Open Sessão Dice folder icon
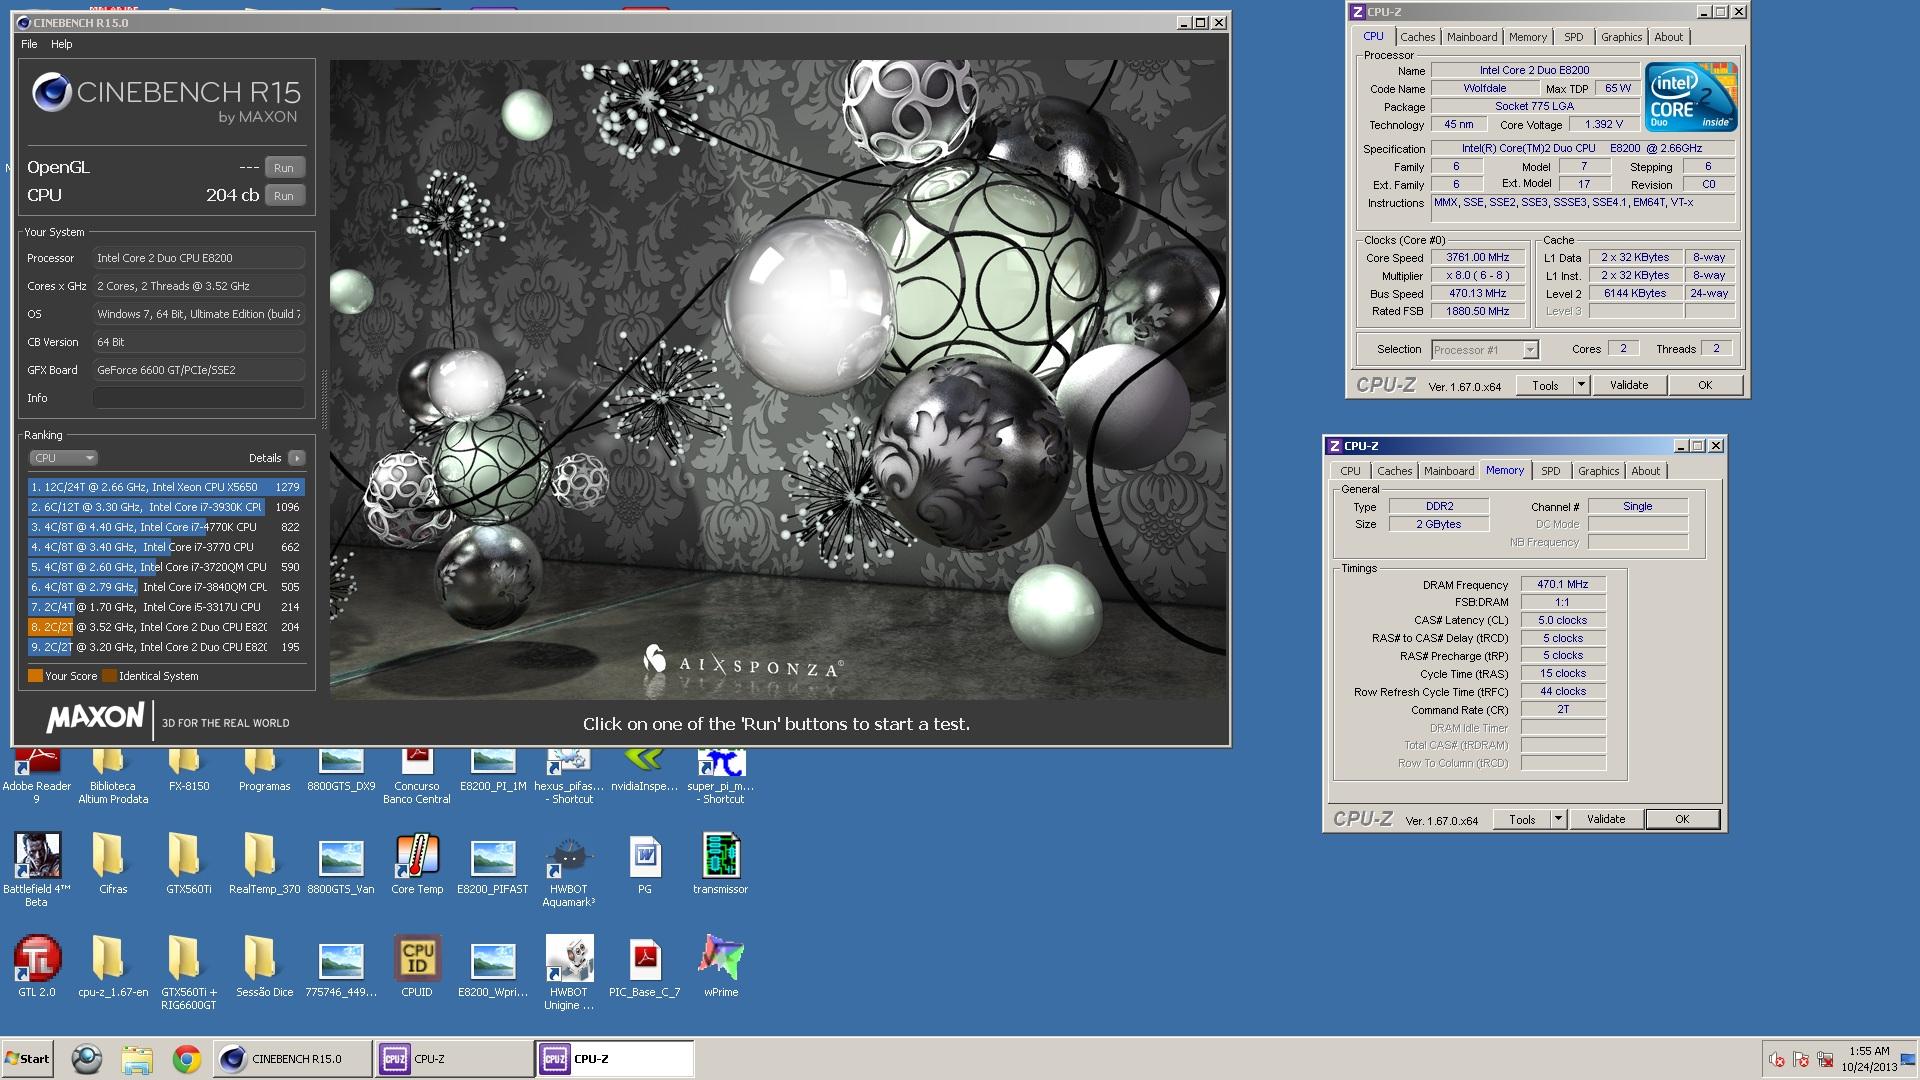The width and height of the screenshot is (1920, 1080). [264, 967]
